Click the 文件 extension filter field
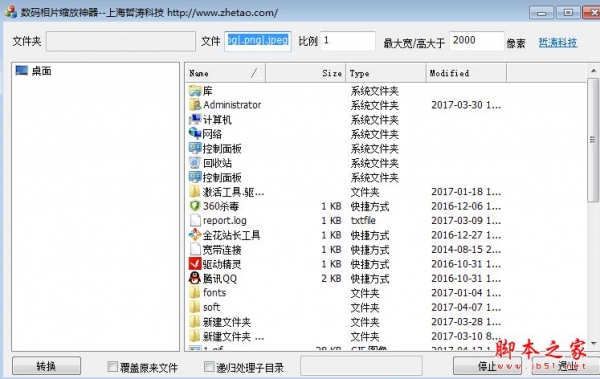 258,41
